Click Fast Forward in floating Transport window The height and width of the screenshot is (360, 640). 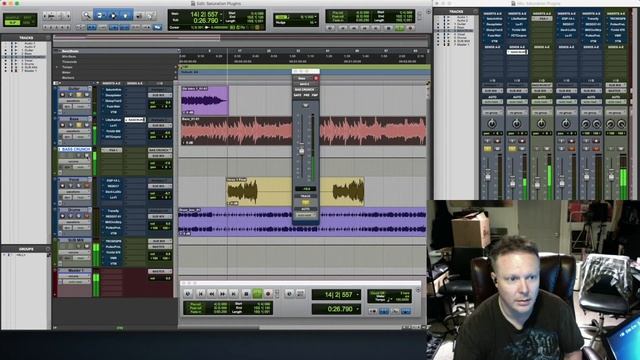[222, 293]
